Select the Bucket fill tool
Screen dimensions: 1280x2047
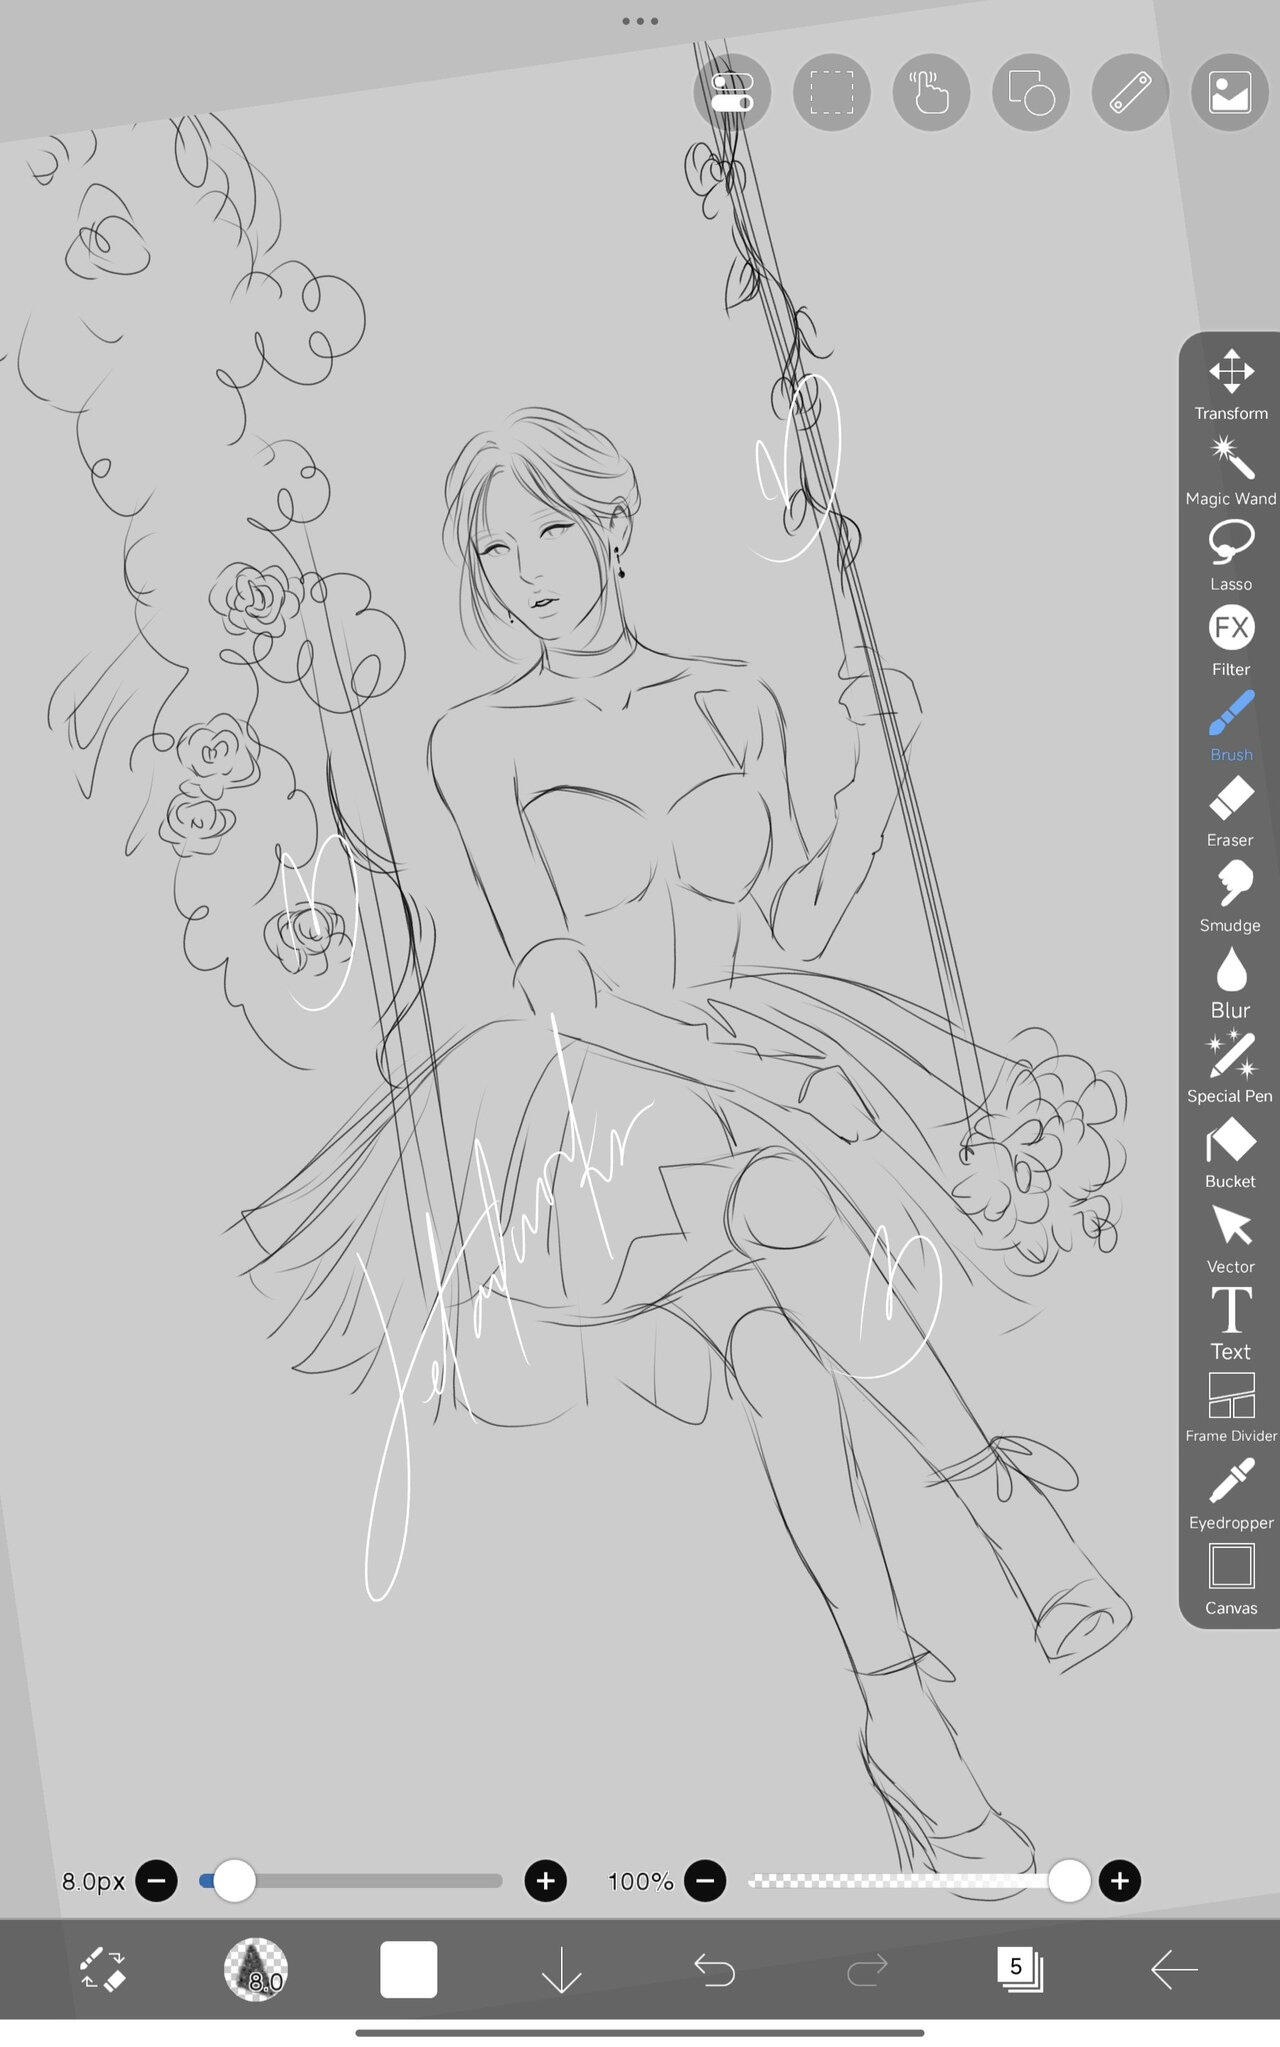[x=1230, y=1153]
